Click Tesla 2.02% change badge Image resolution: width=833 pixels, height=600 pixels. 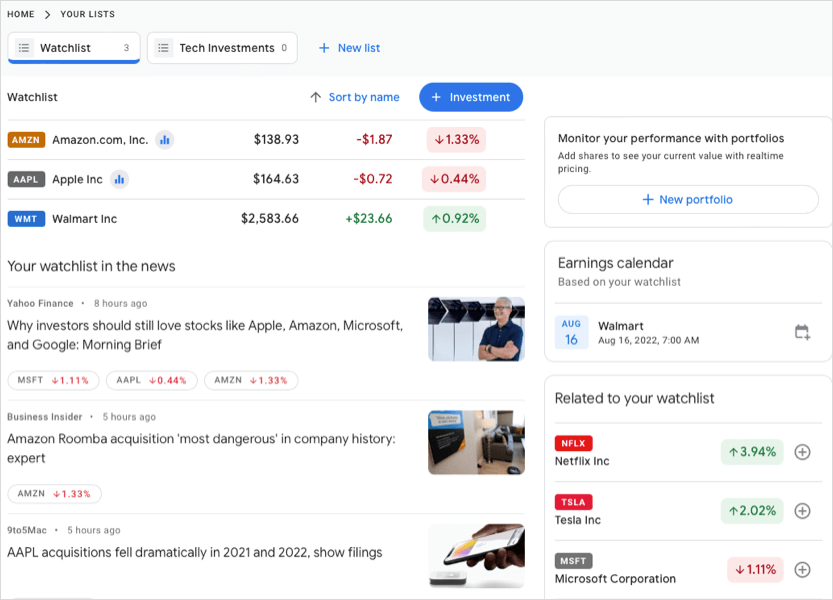[752, 511]
